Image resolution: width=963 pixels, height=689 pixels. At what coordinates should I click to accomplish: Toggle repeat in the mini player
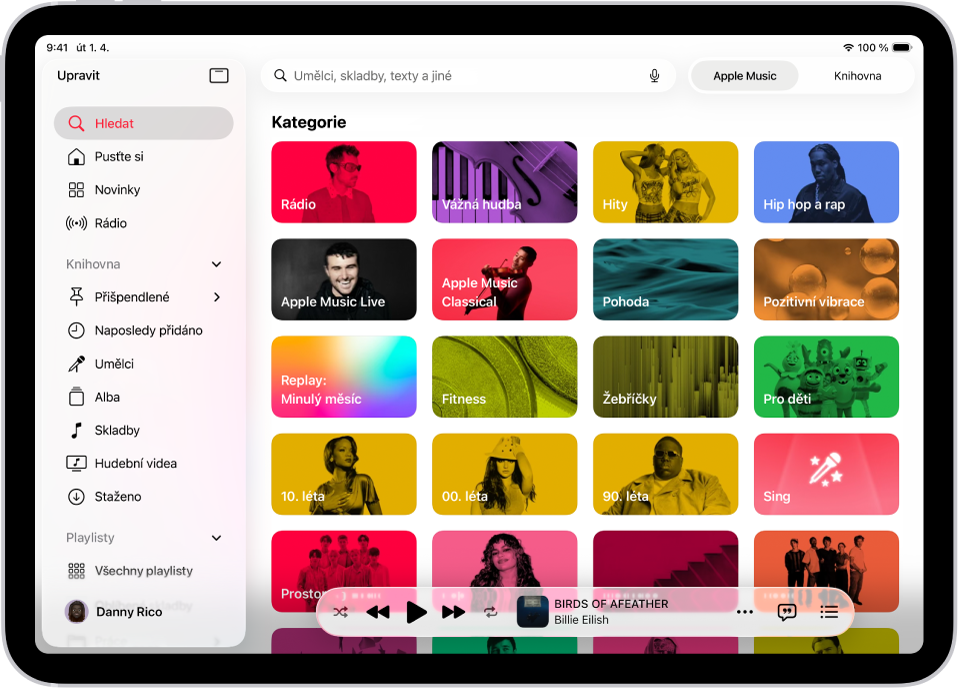(x=490, y=612)
